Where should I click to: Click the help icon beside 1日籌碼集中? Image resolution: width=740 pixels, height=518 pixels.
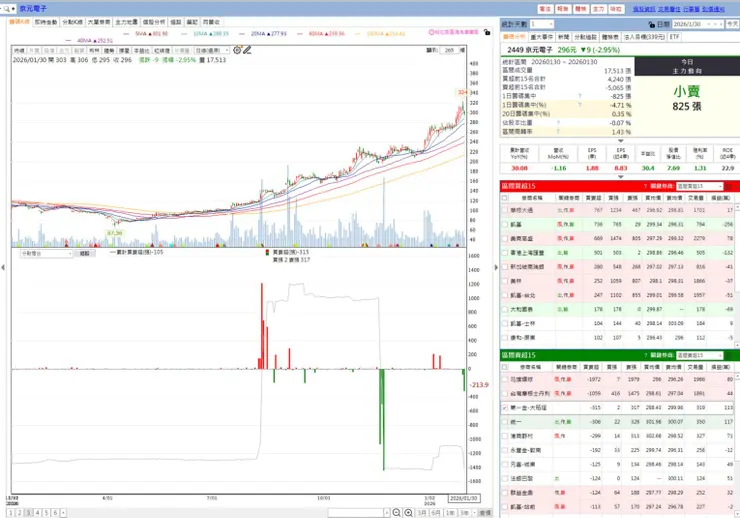coord(580,96)
